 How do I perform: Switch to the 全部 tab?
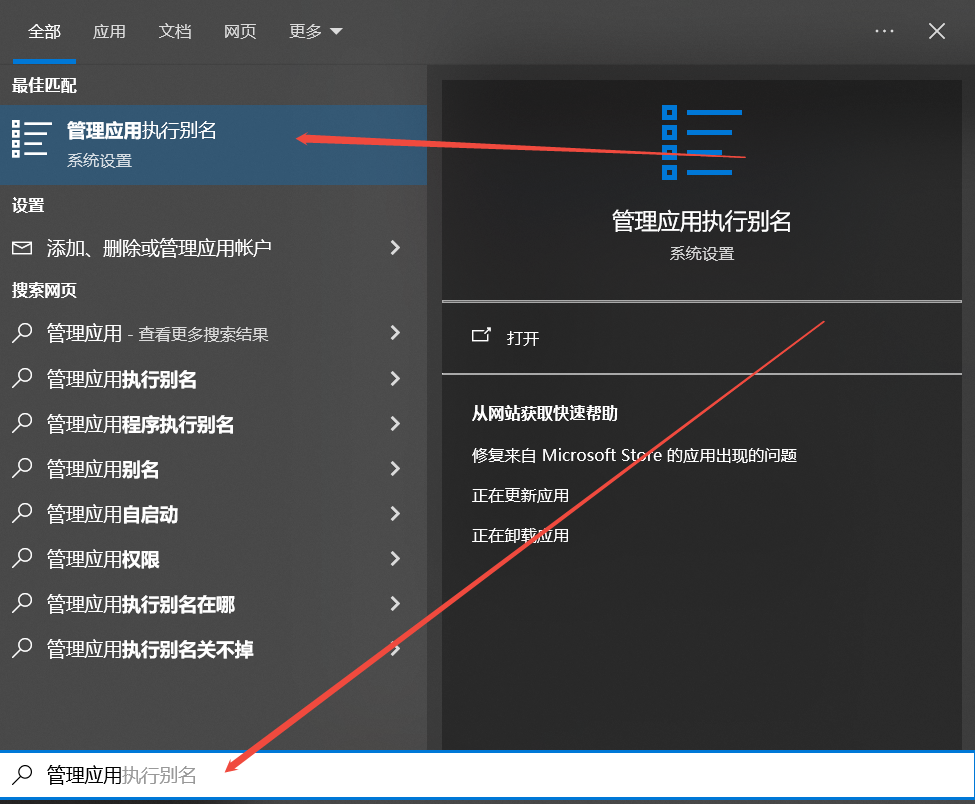[44, 31]
